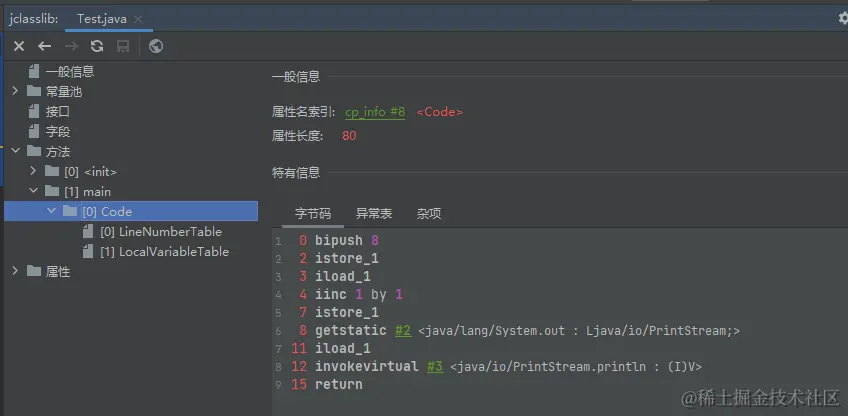The image size is (848, 416).
Task: Collapse the [1] main method node
Action: 34,191
